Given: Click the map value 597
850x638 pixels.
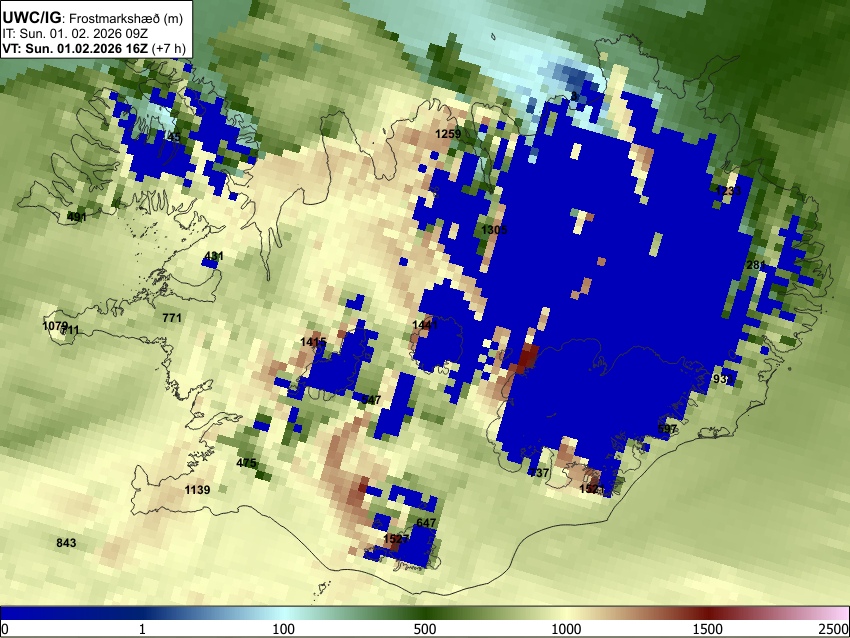Looking at the screenshot, I should pyautogui.click(x=667, y=429).
